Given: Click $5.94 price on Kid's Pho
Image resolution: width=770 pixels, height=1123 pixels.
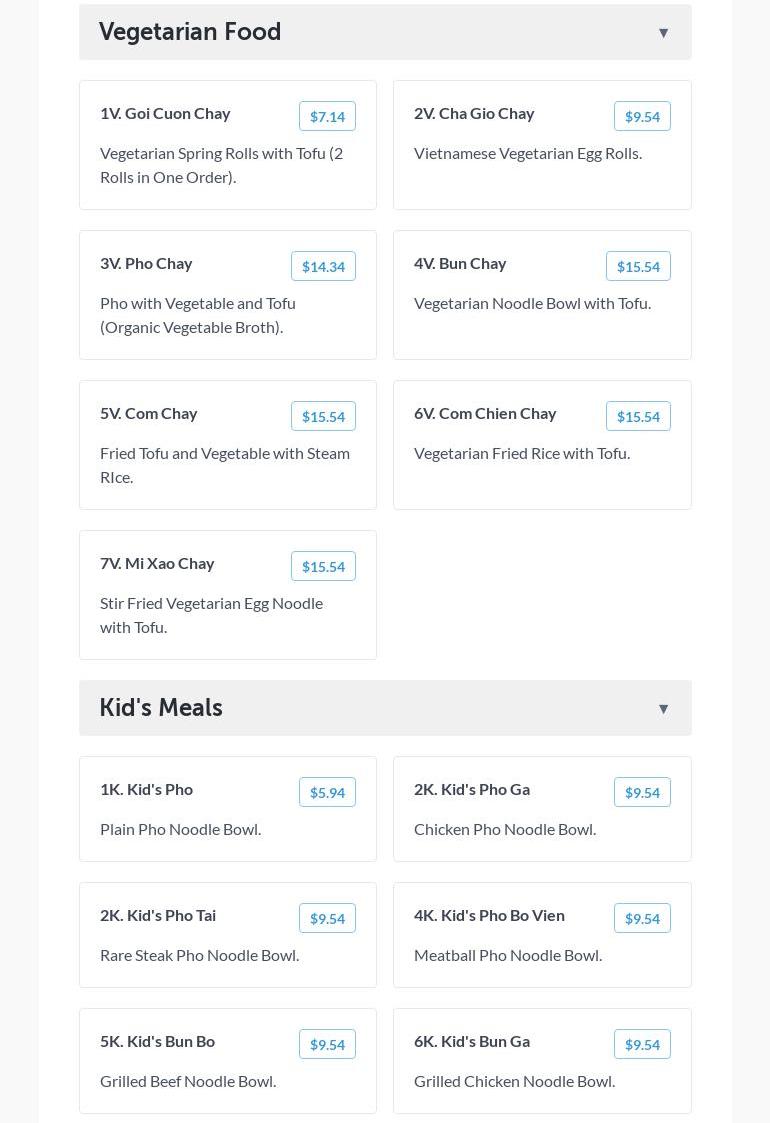Looking at the screenshot, I should tap(327, 792).
